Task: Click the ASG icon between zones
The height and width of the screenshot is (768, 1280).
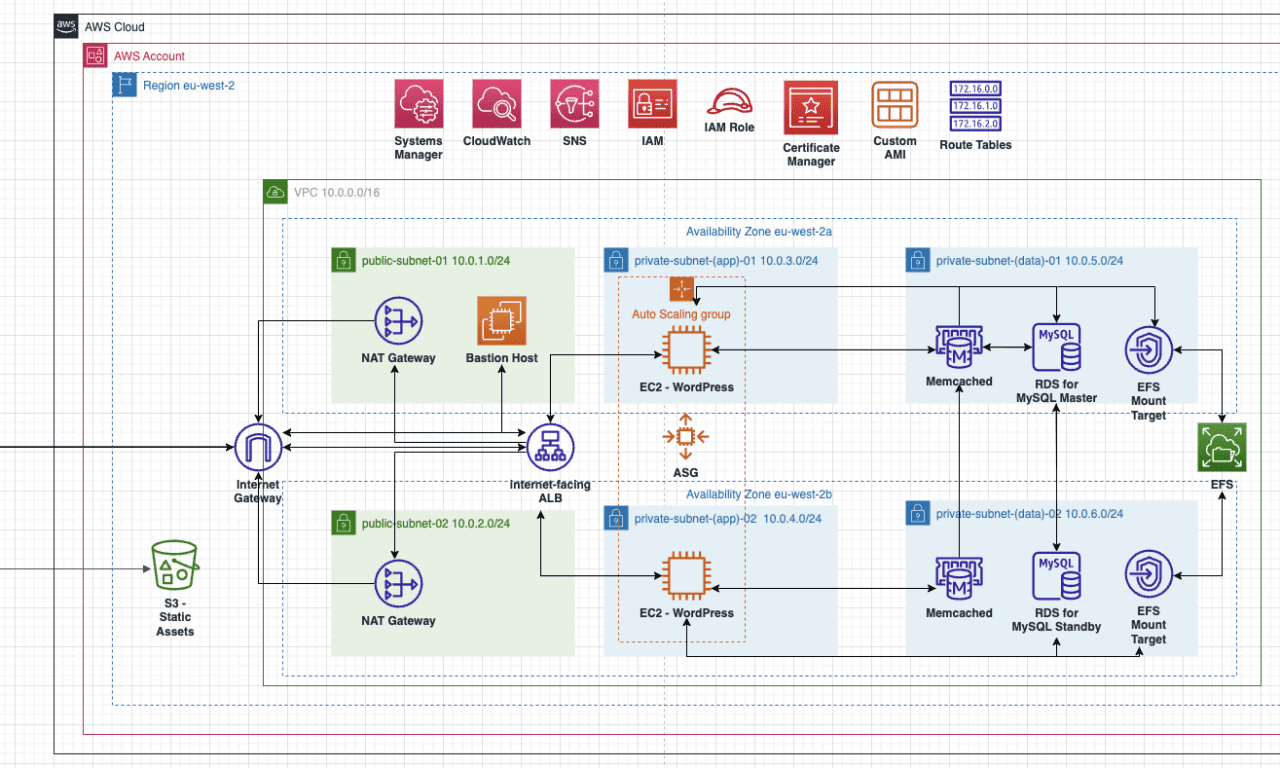Action: coord(686,436)
